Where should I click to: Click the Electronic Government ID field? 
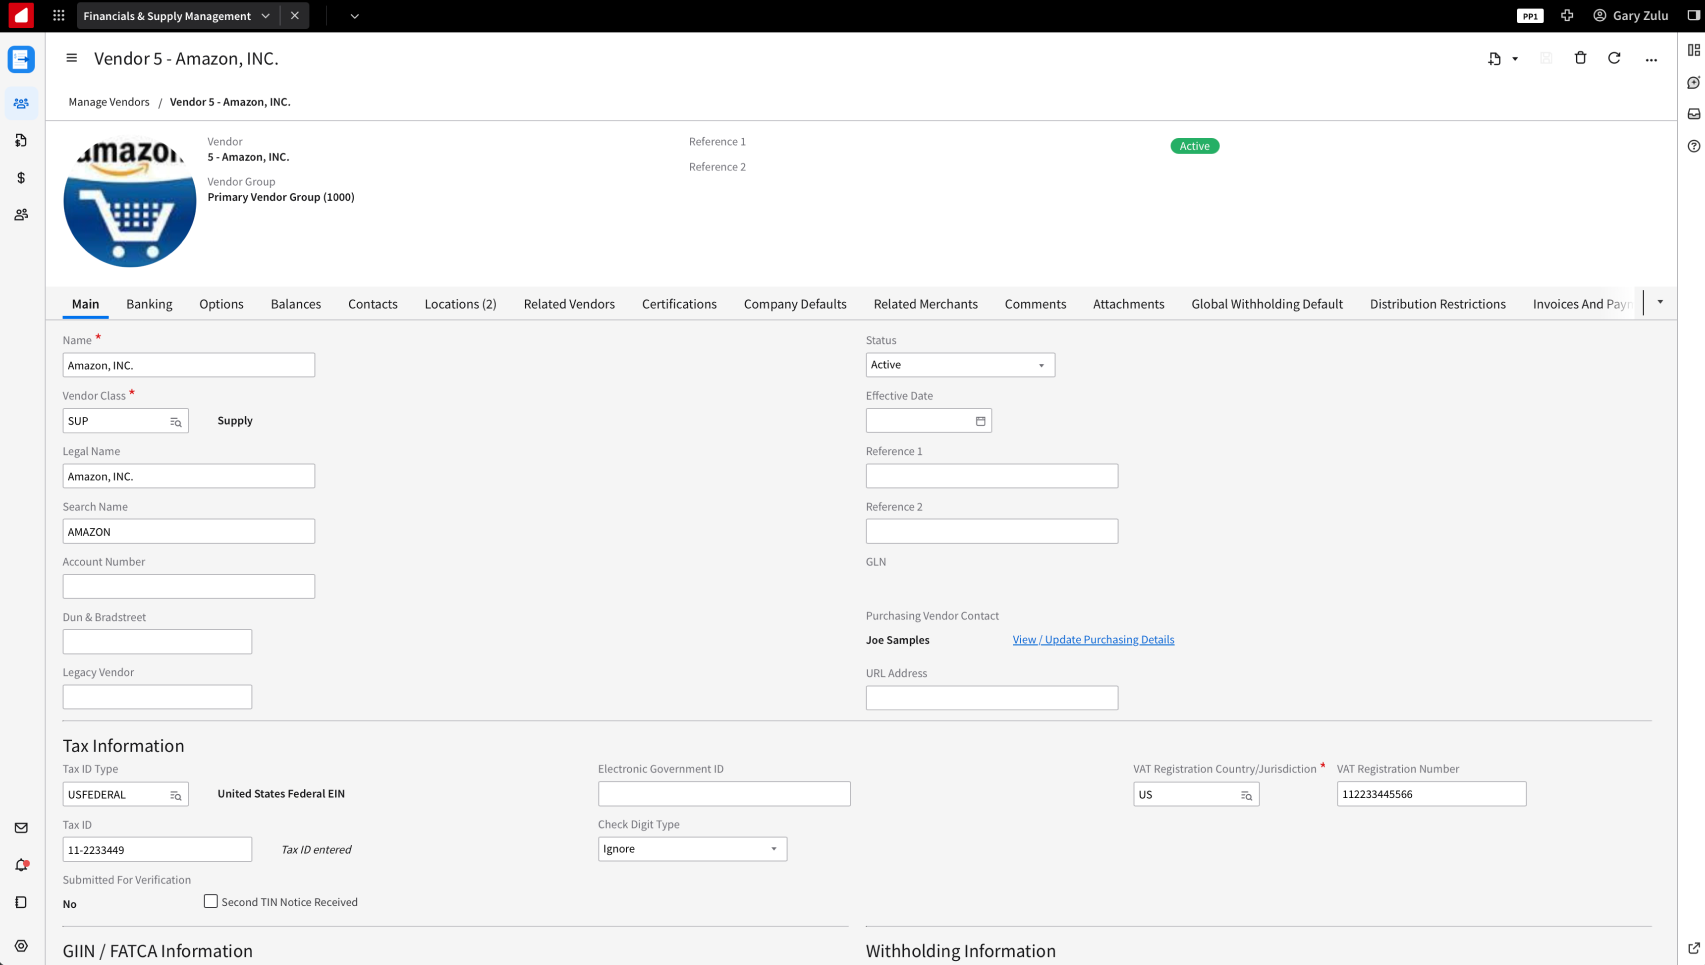[724, 794]
